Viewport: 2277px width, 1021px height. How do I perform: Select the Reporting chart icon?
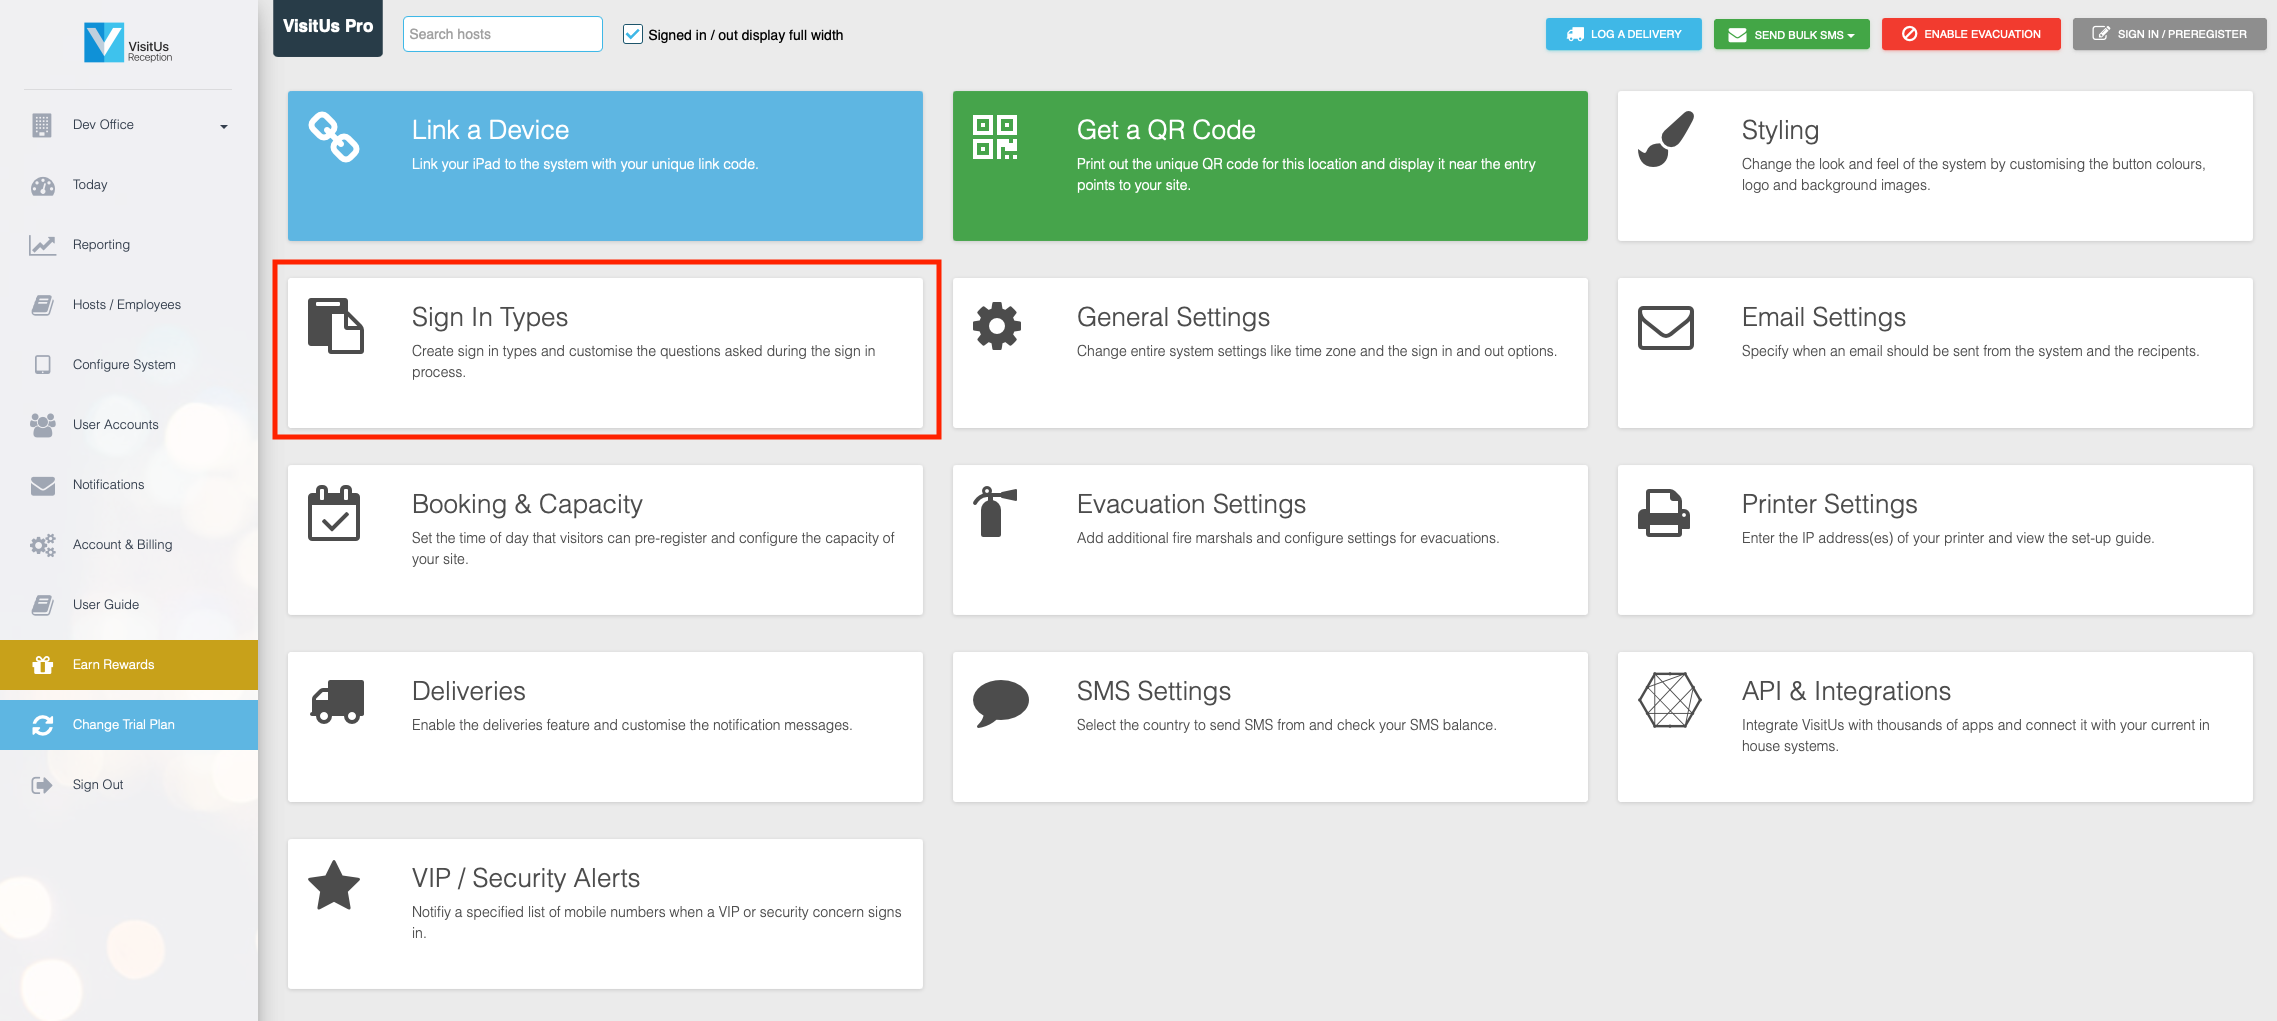[x=42, y=244]
